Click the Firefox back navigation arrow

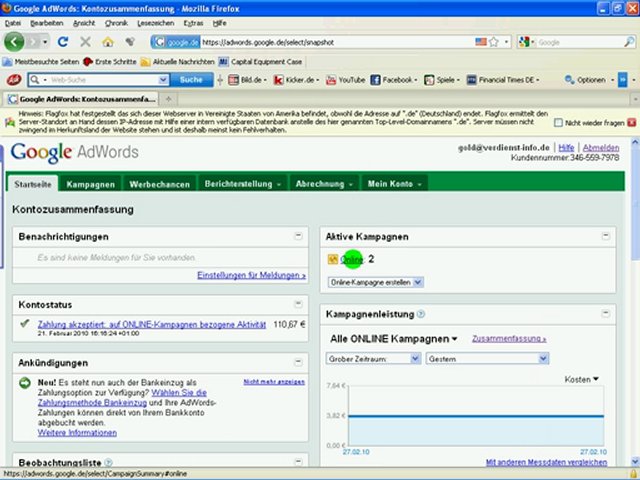[15, 42]
